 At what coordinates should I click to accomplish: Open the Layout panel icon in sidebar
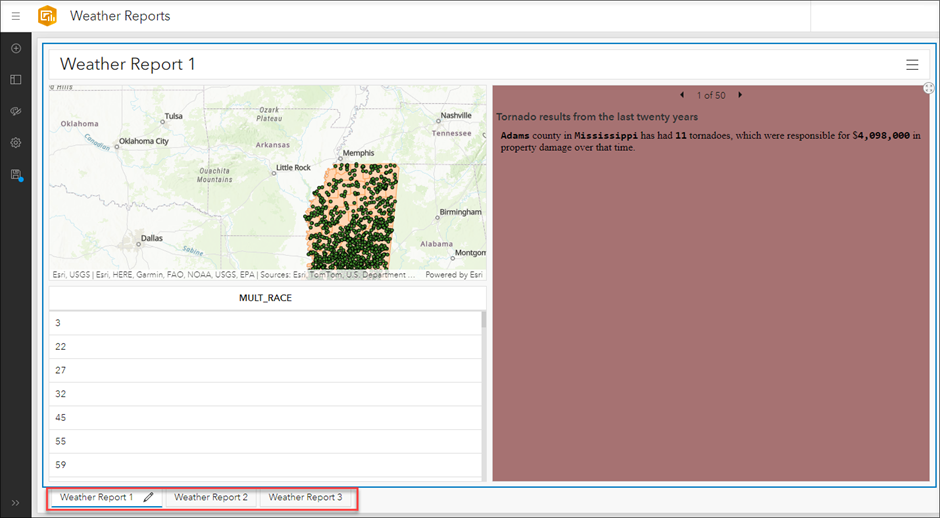click(16, 79)
